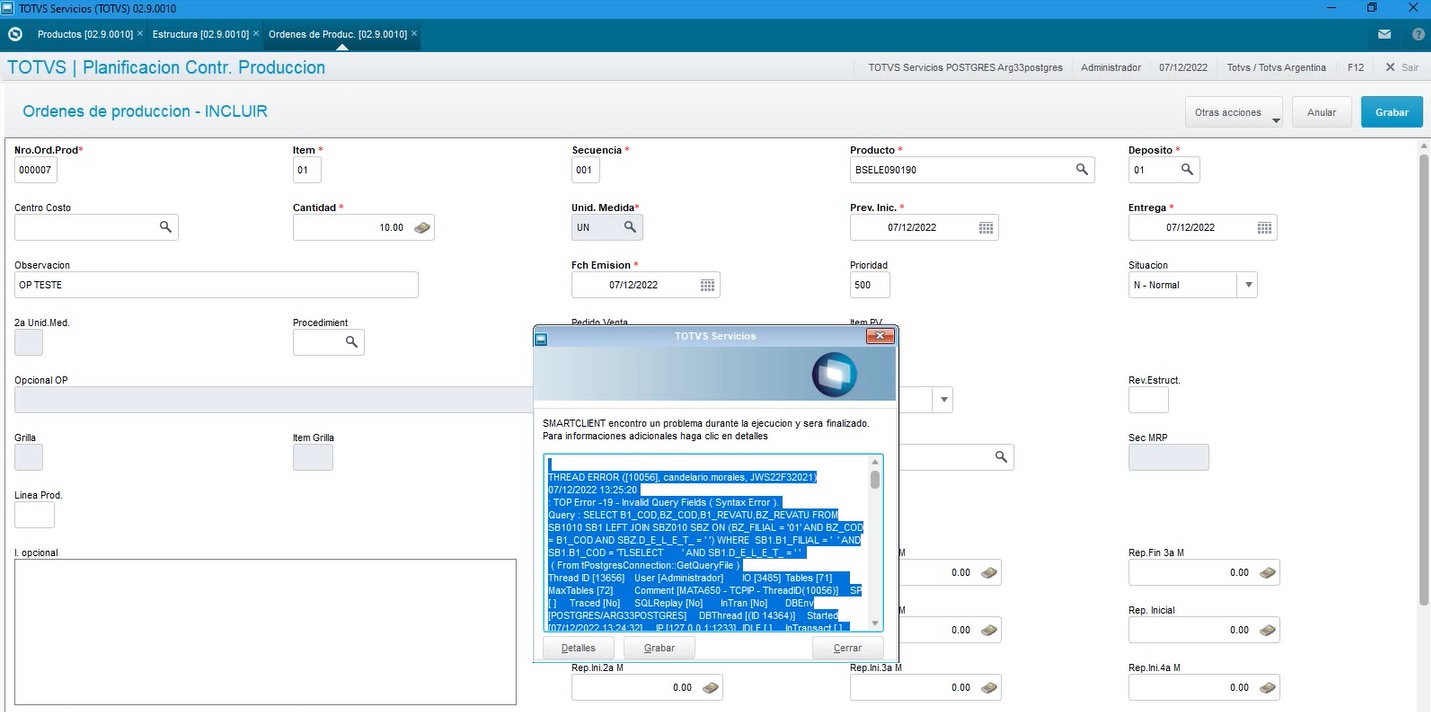Open calendar for Entrega date
The width and height of the screenshot is (1431, 712).
[1264, 228]
